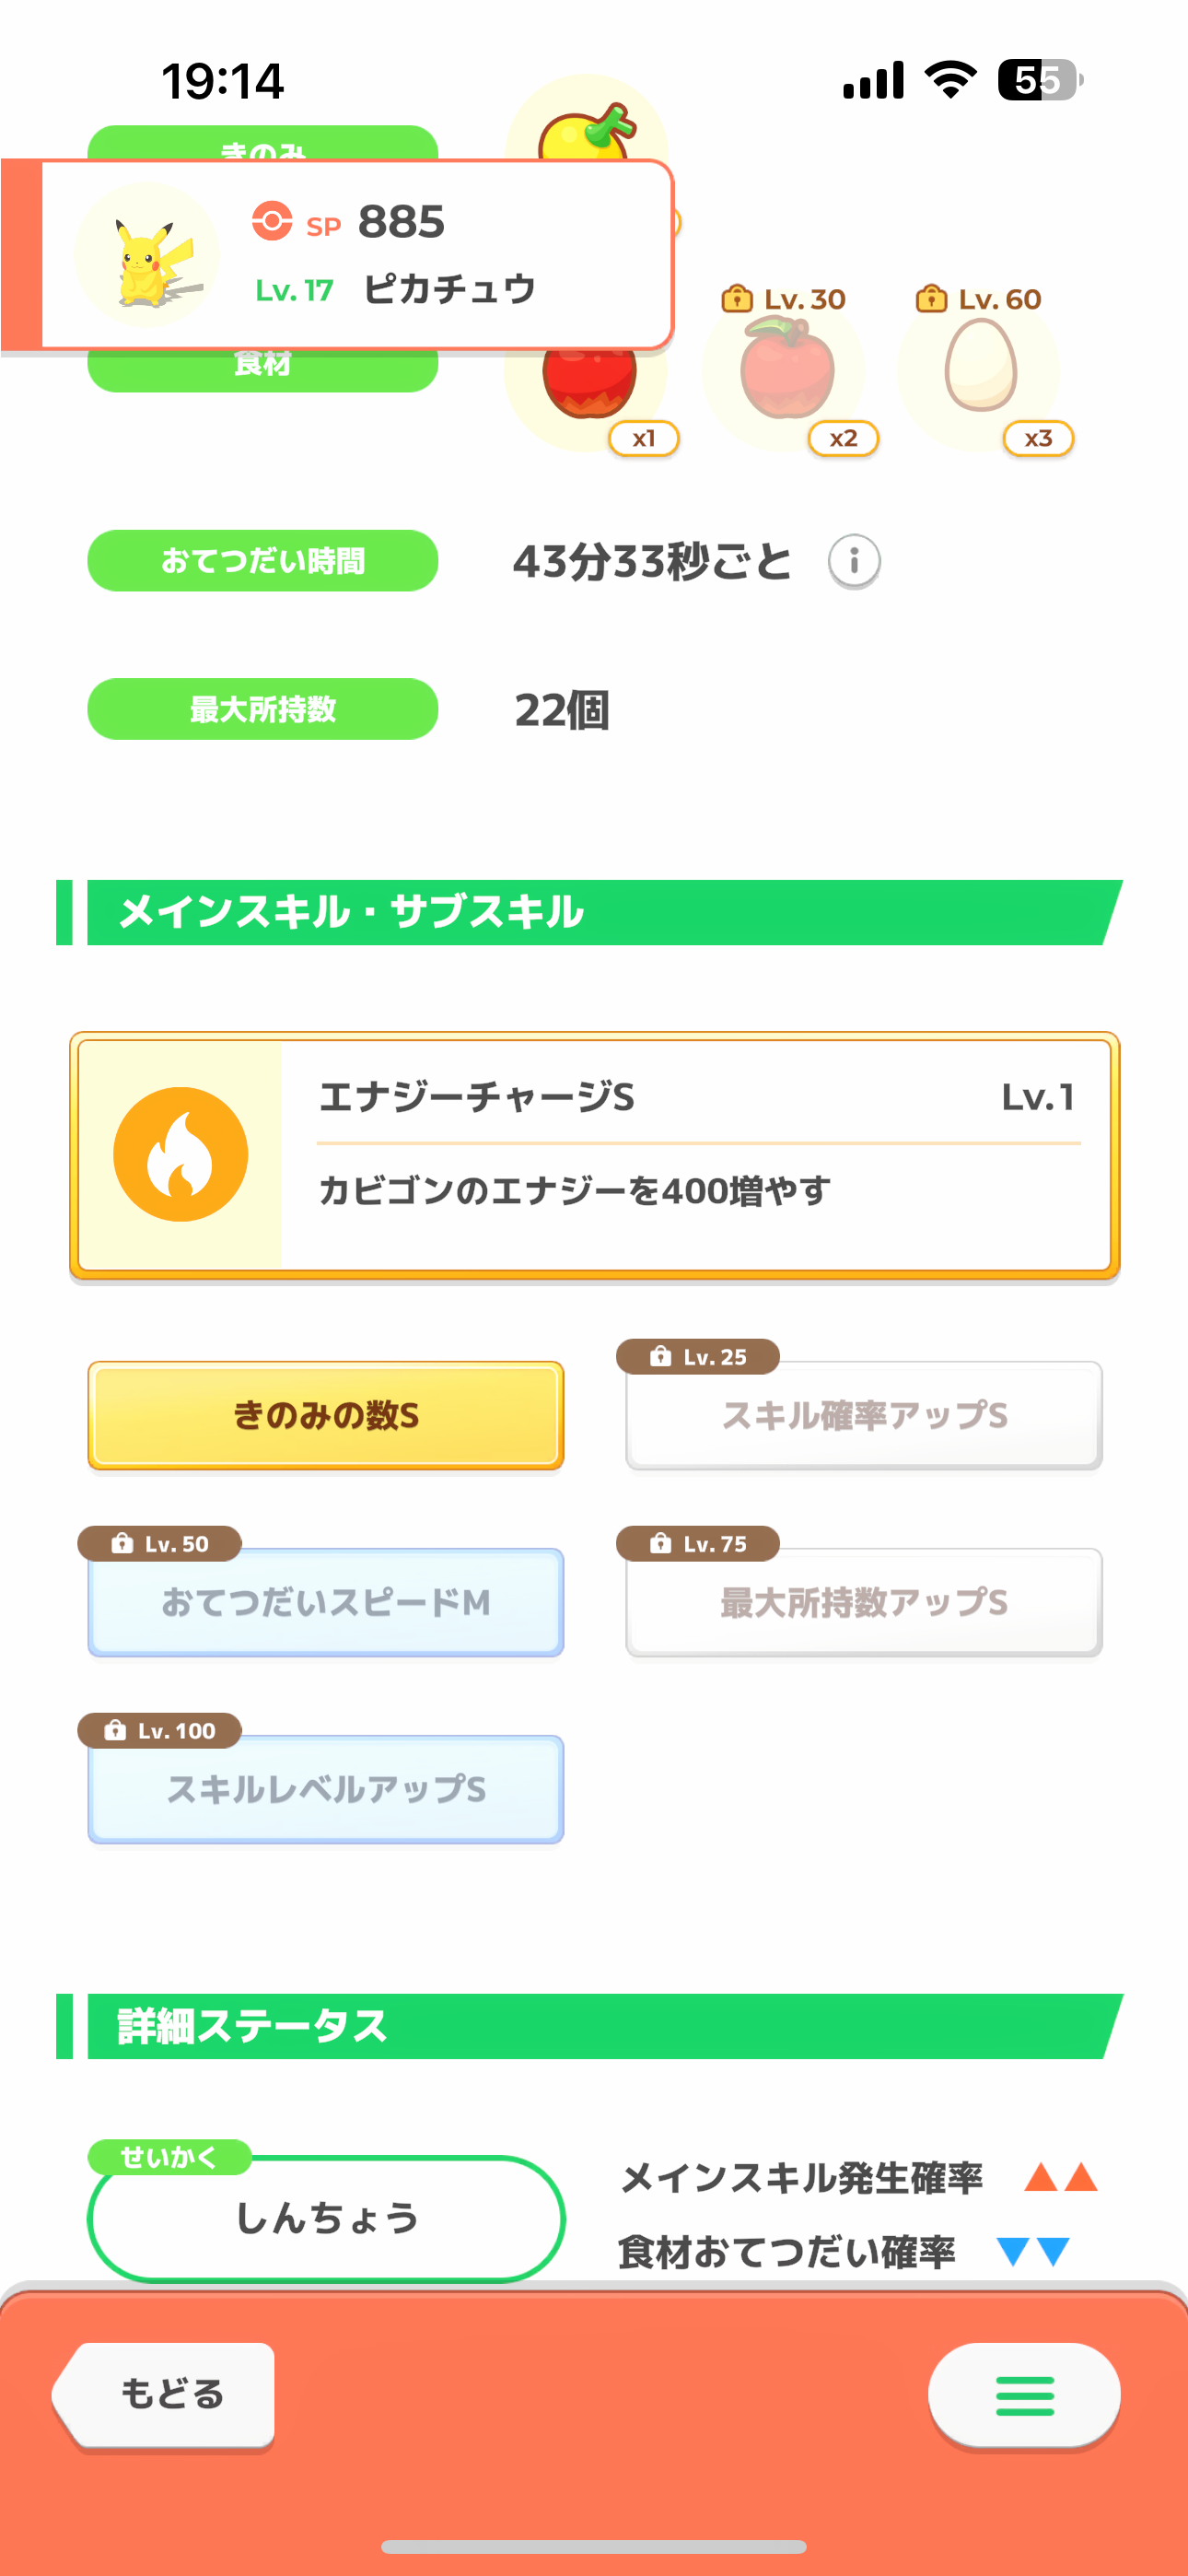
Task: Tap the しんちょう nature box
Action: click(326, 2218)
